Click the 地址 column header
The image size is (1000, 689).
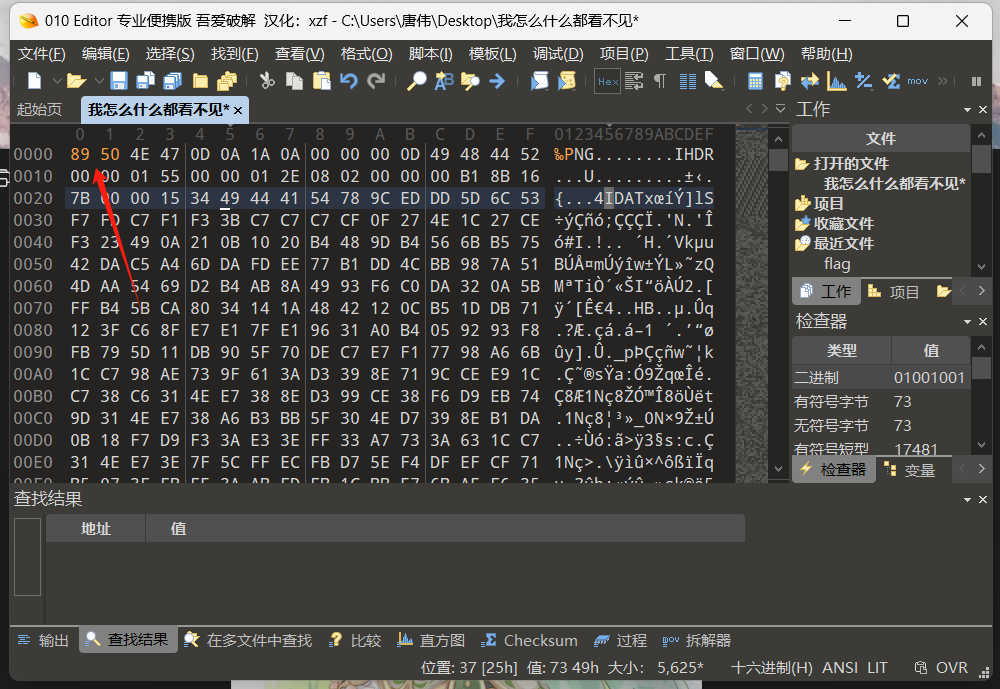click(x=96, y=529)
